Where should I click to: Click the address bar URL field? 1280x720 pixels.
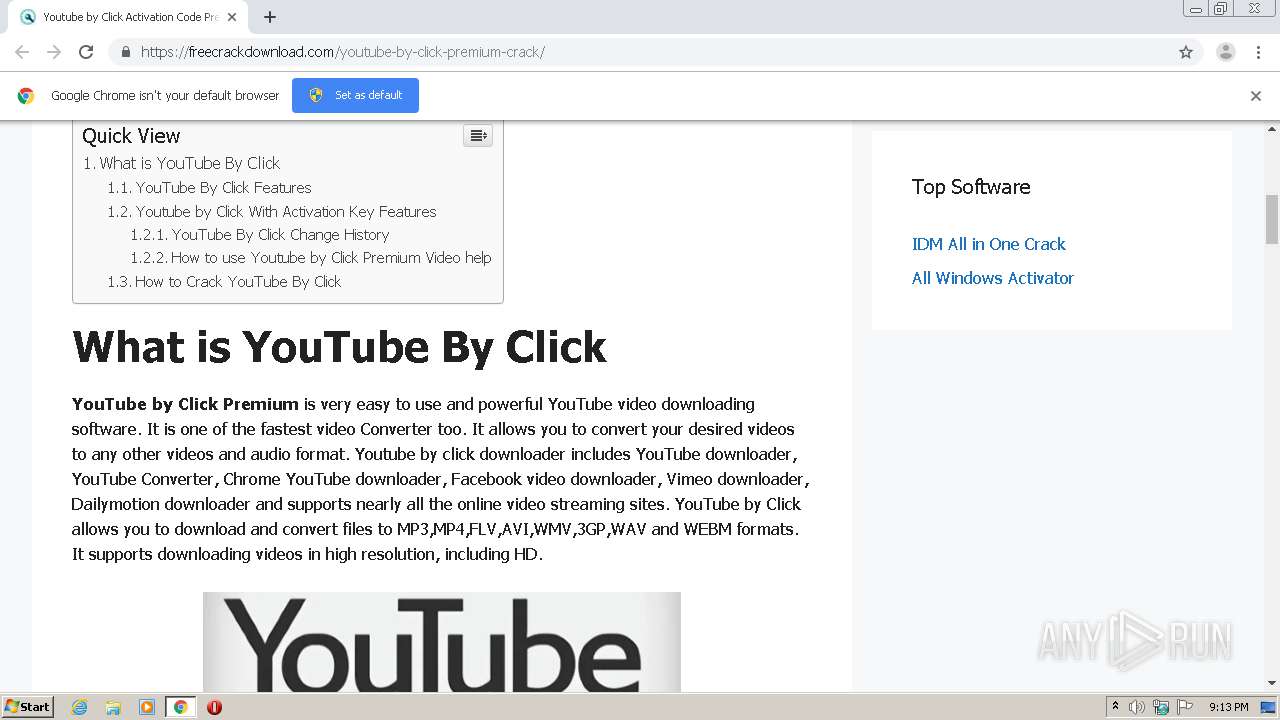pos(640,52)
